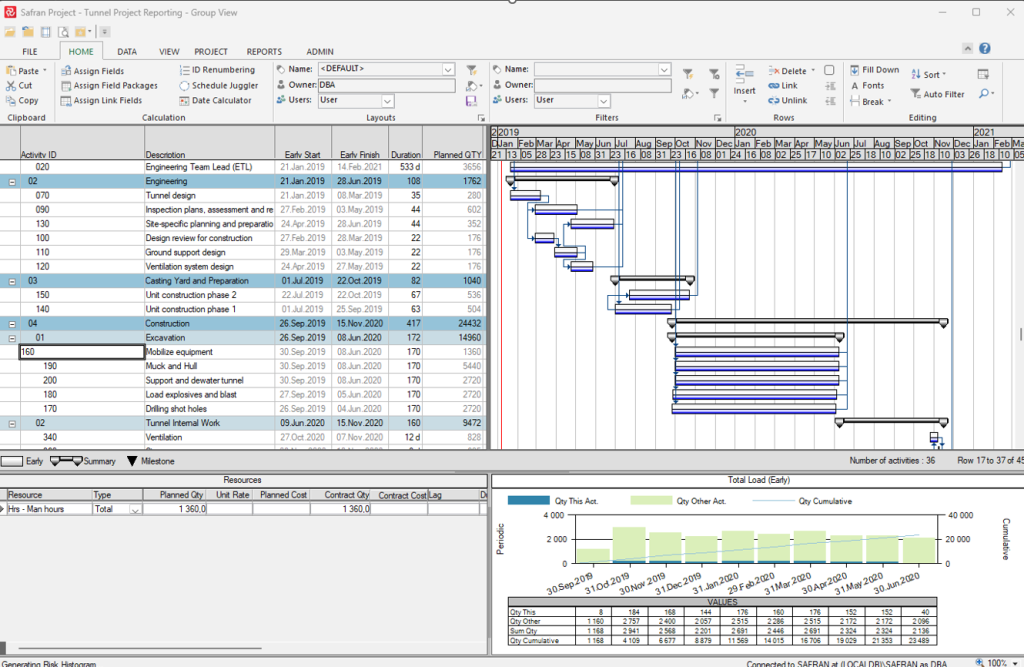
Task: Collapse the 04 Construction group
Action: (12, 324)
